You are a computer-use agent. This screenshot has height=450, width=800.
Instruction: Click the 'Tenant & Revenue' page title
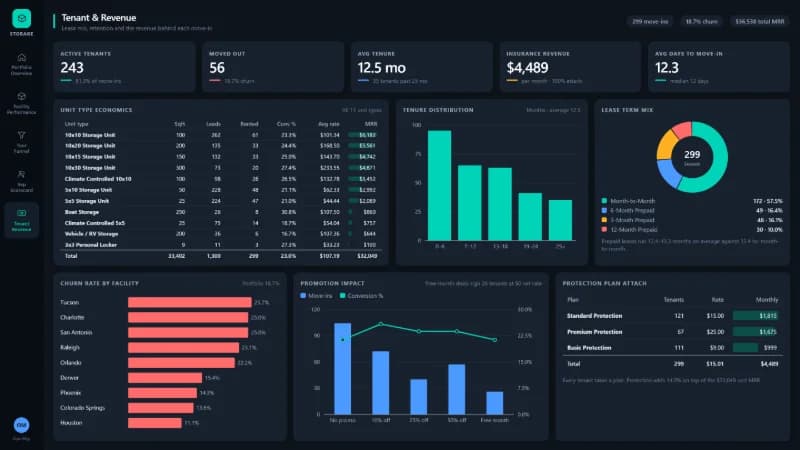tap(98, 18)
